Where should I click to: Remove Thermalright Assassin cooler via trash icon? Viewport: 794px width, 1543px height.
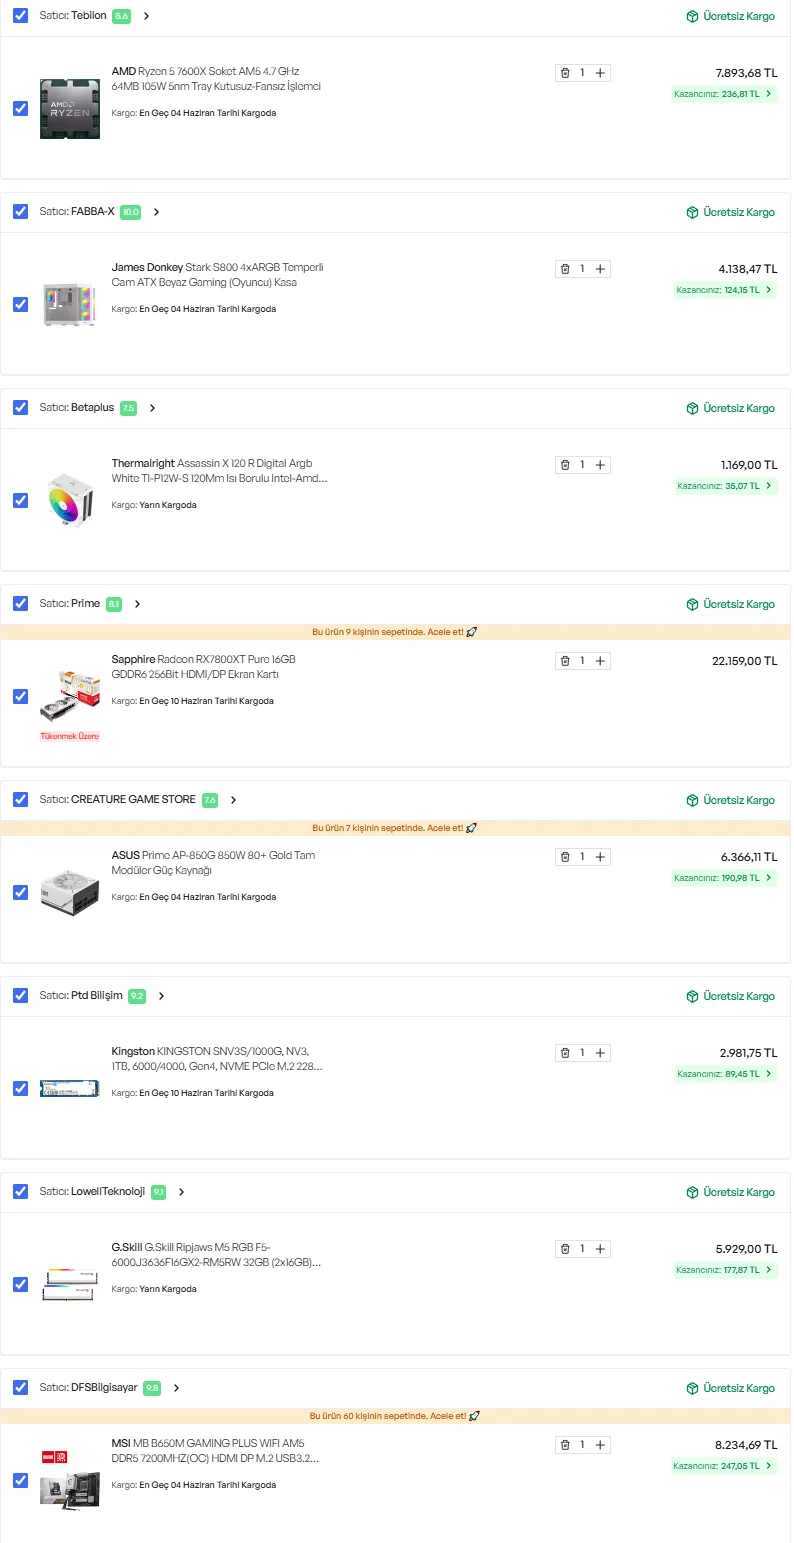click(x=565, y=465)
